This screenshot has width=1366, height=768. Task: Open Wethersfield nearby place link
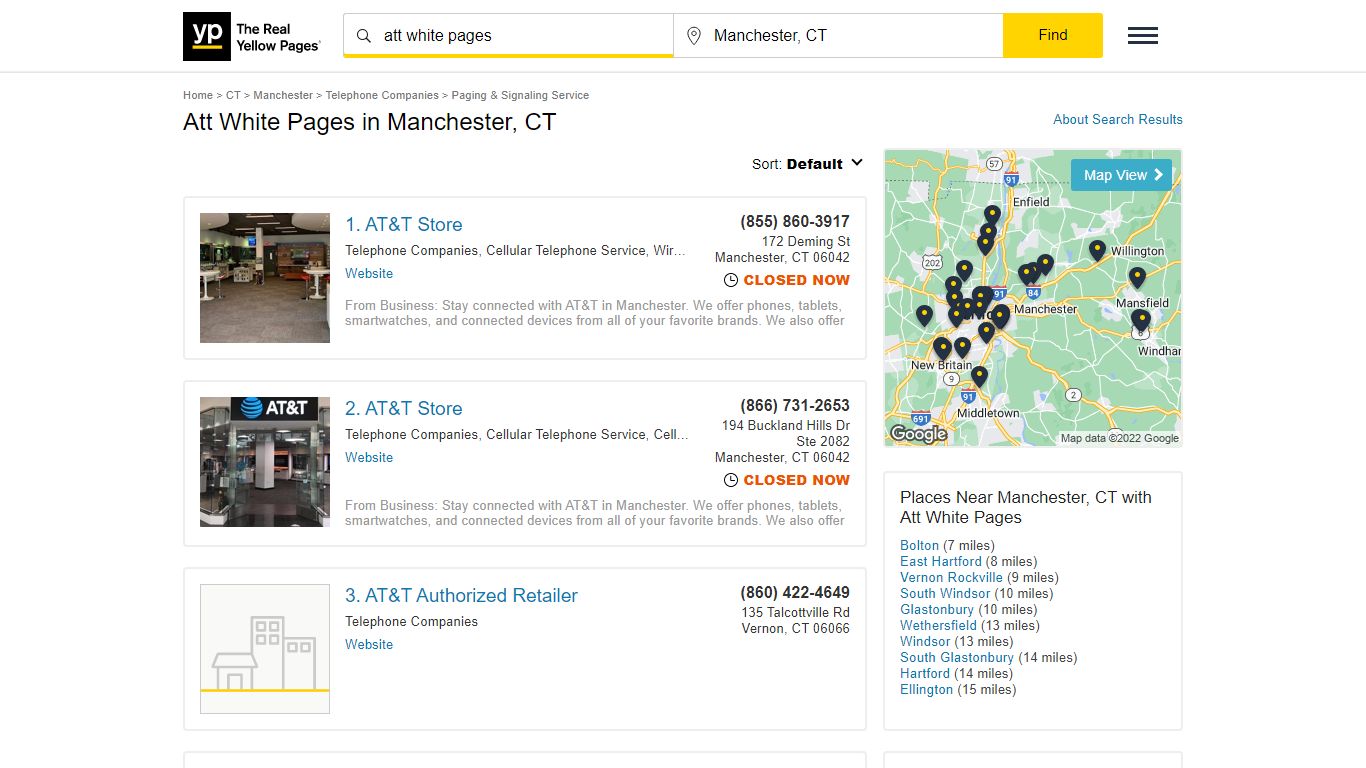[938, 626]
